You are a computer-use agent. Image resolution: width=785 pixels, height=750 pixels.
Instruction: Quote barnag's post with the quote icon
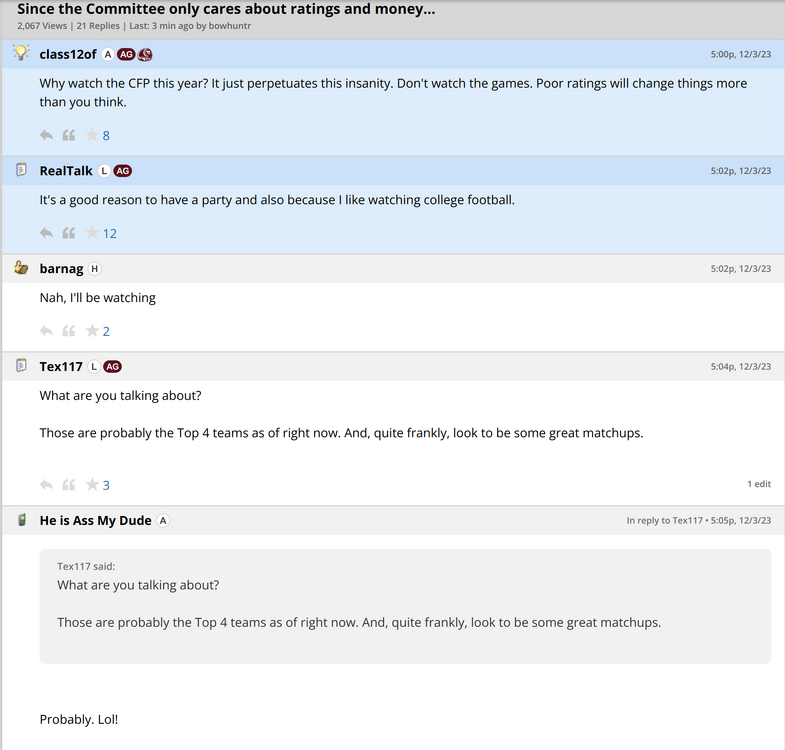coord(69,331)
